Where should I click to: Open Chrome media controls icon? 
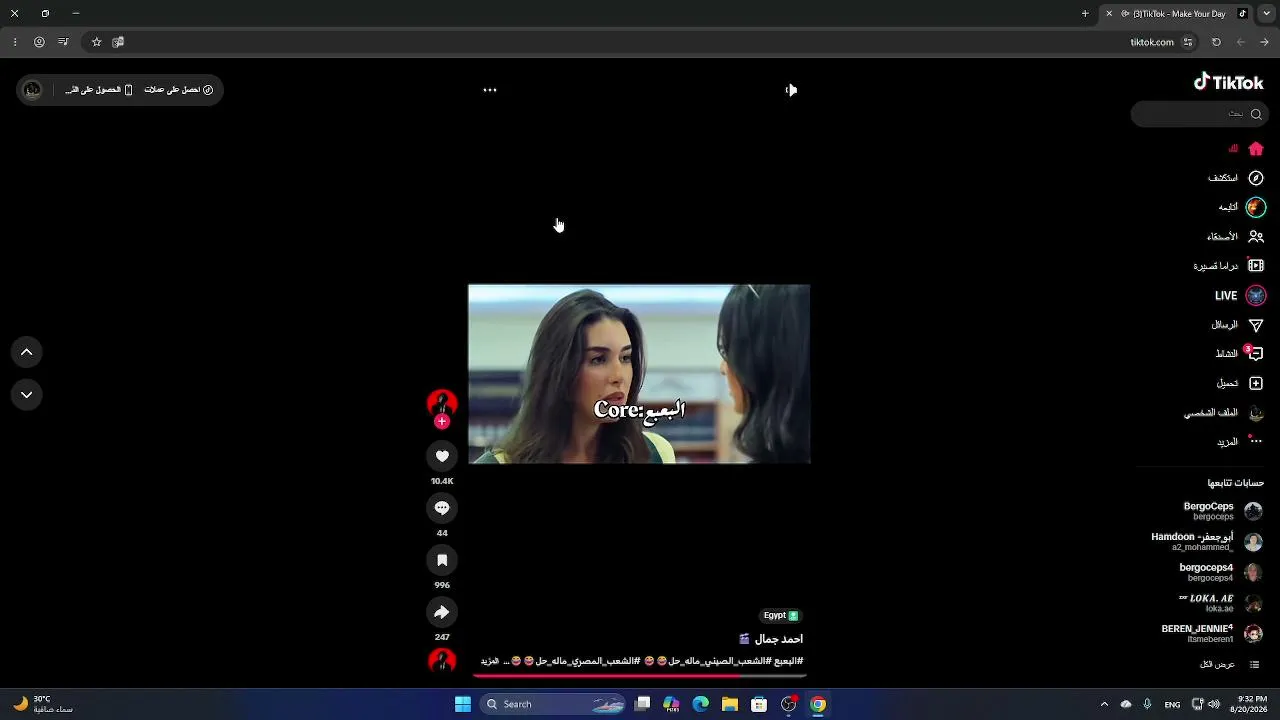pyautogui.click(x=63, y=42)
